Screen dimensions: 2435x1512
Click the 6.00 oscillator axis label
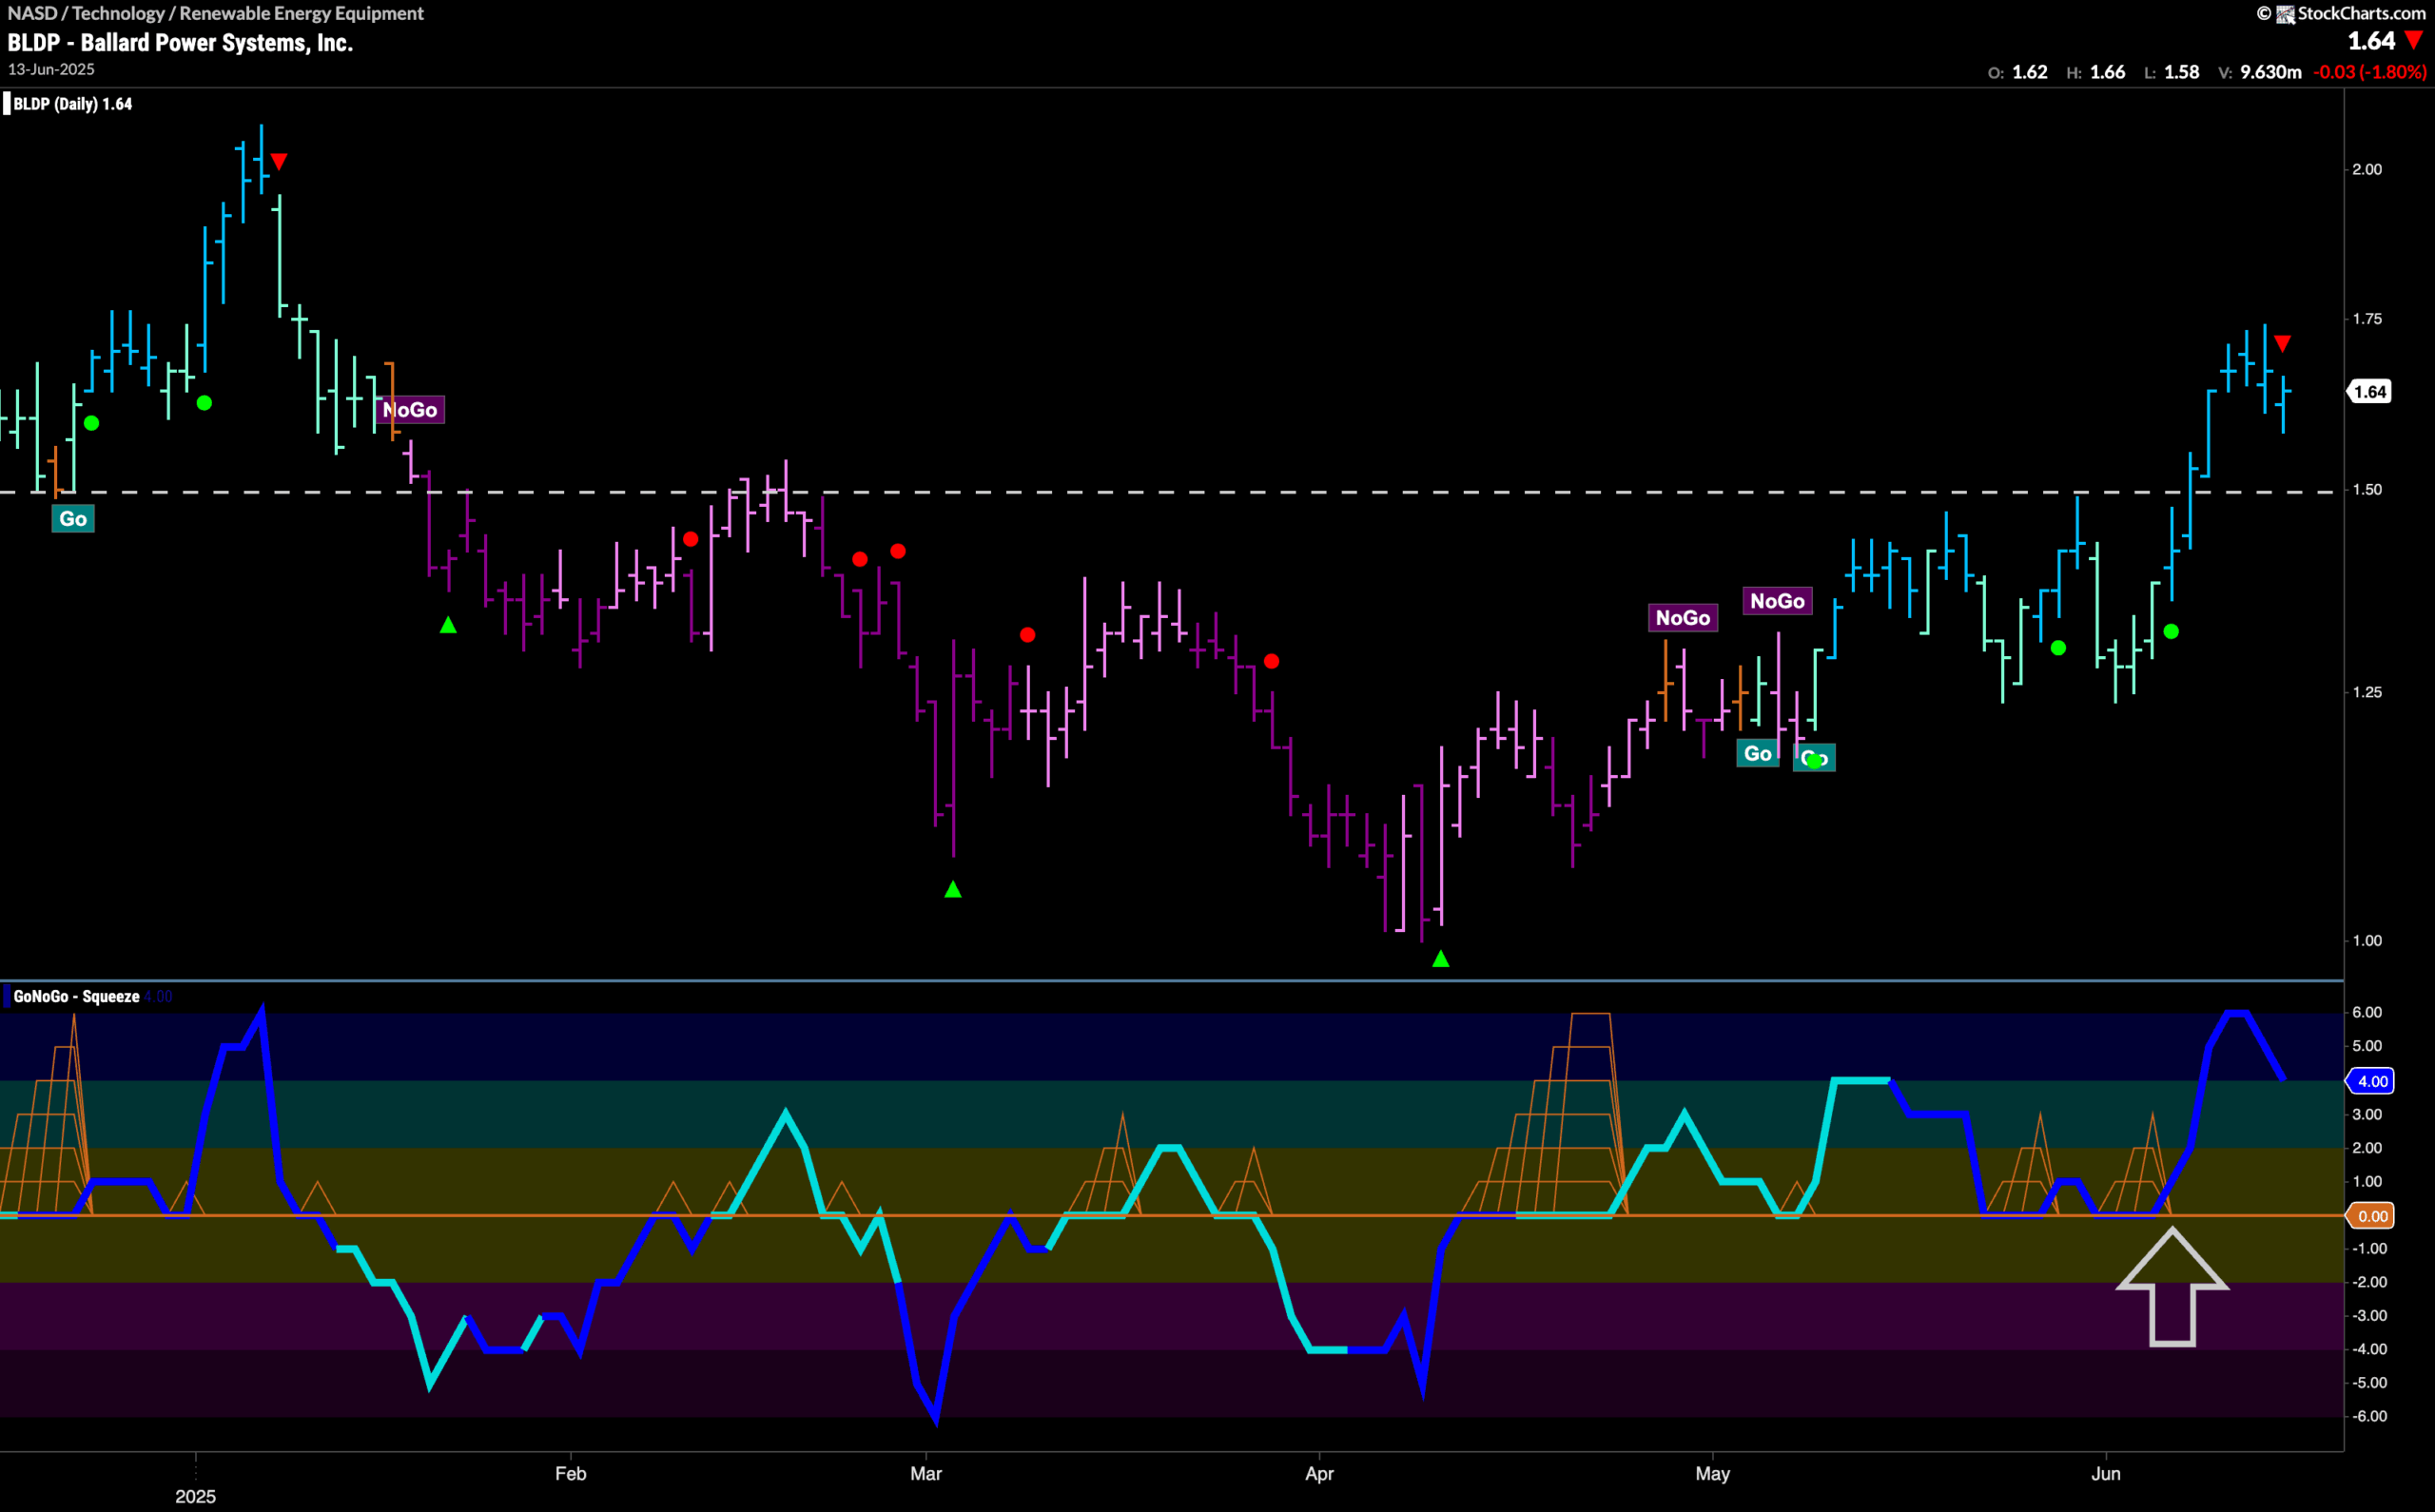click(2367, 1012)
